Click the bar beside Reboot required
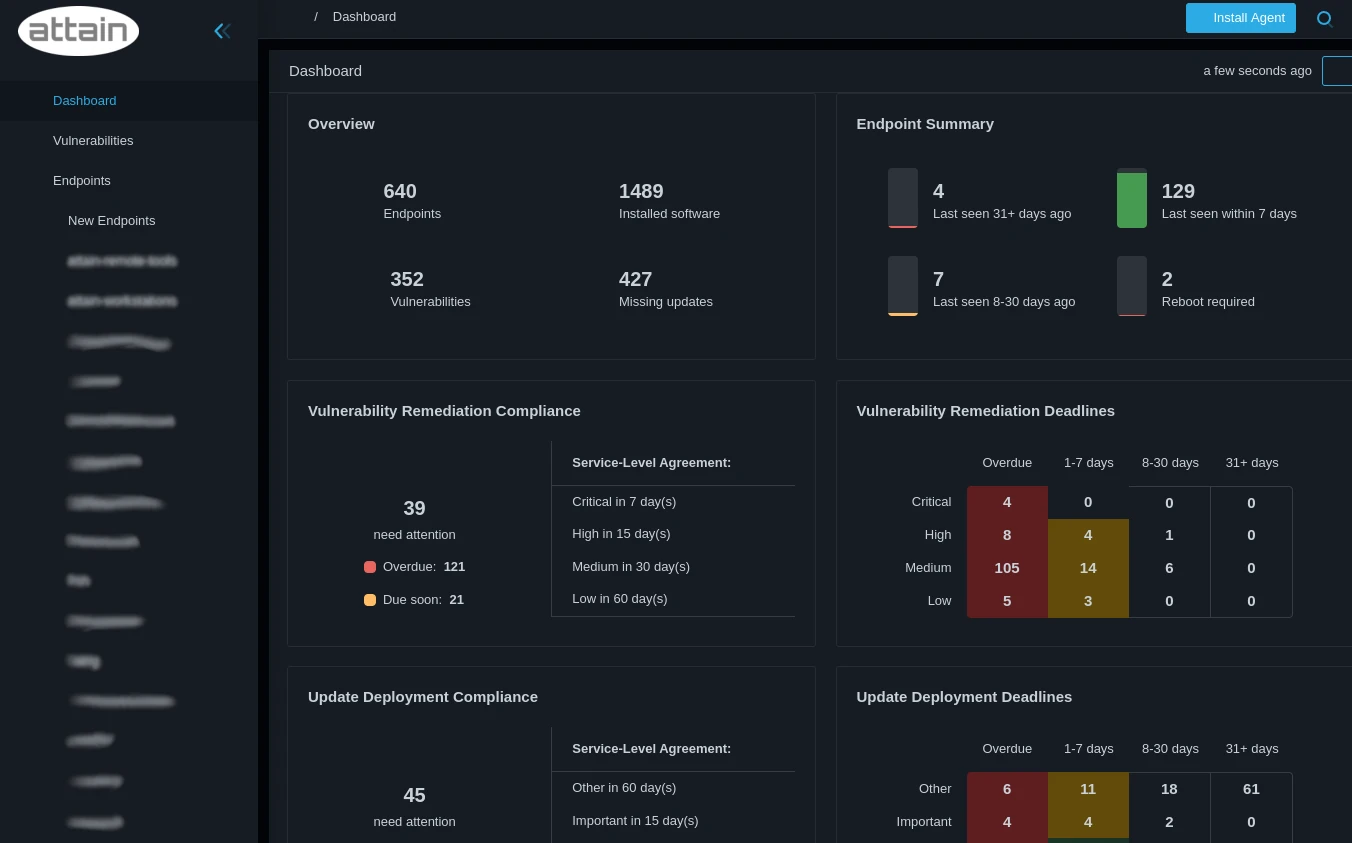This screenshot has height=843, width=1352. click(1132, 286)
